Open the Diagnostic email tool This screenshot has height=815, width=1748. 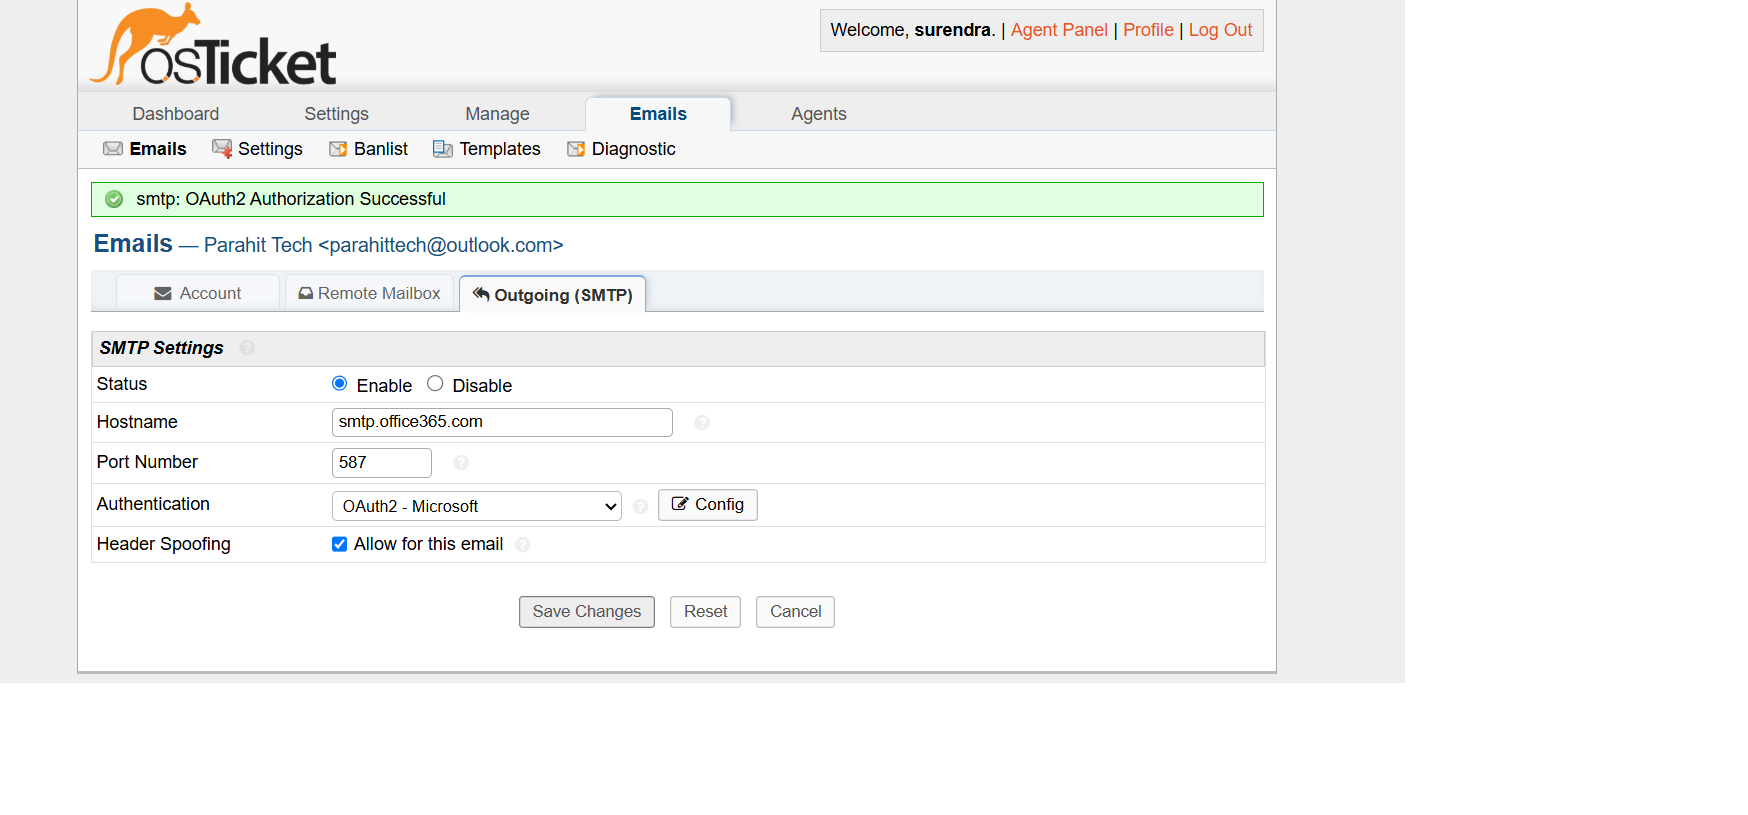tap(621, 149)
